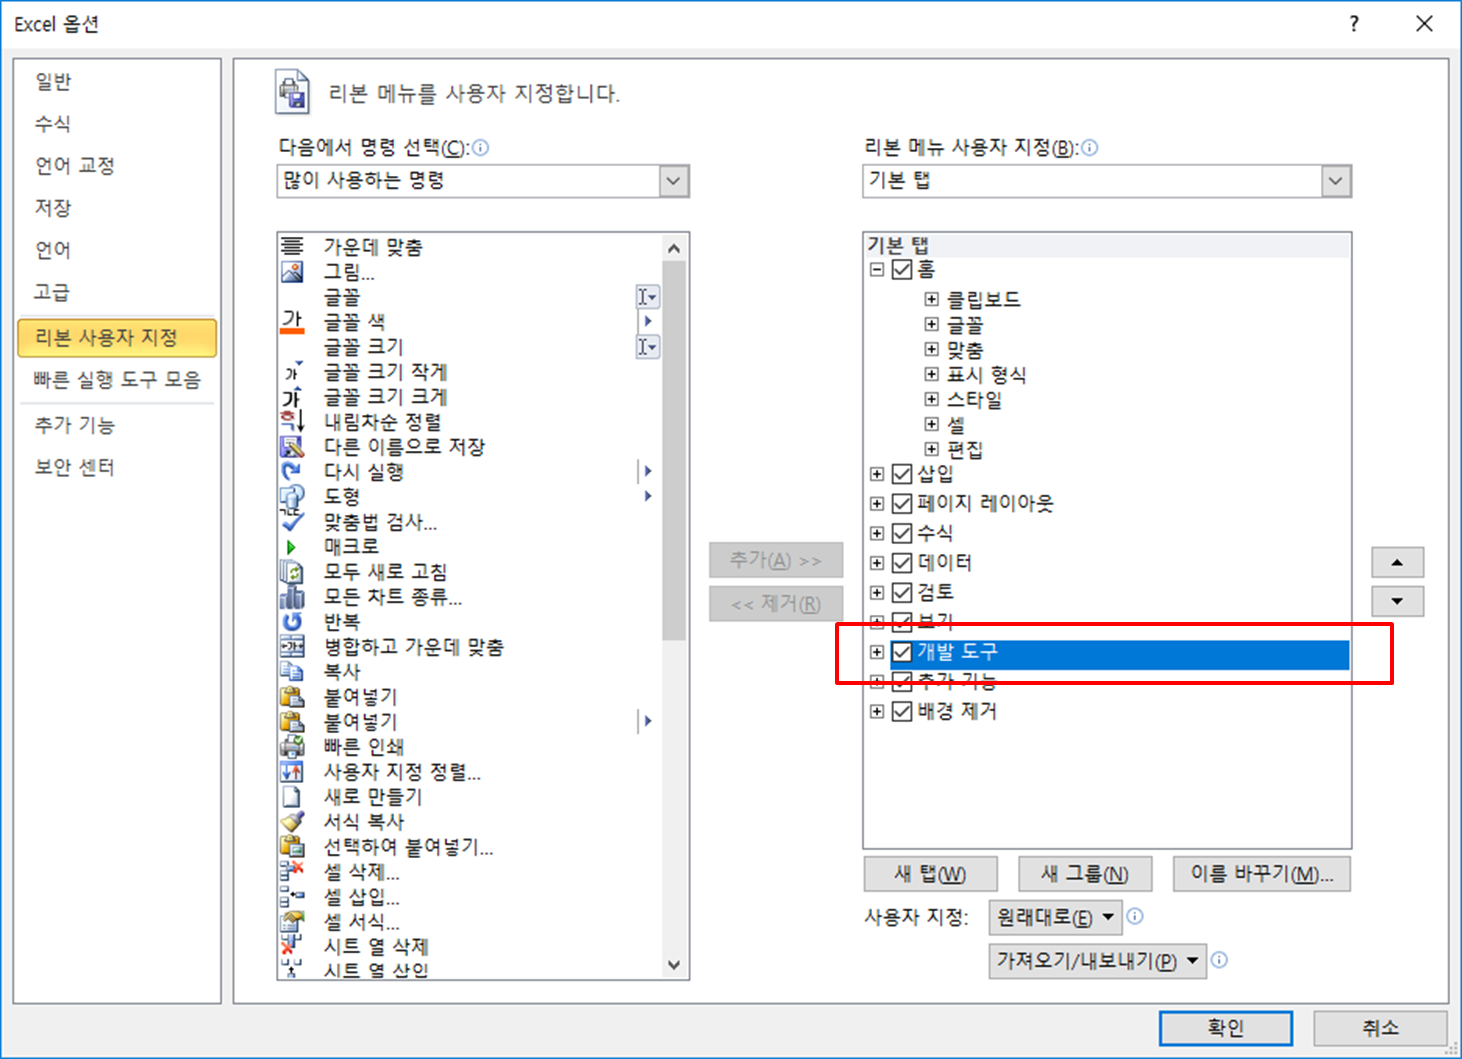Click the 새 그룹 button
1462x1059 pixels.
pos(1085,874)
